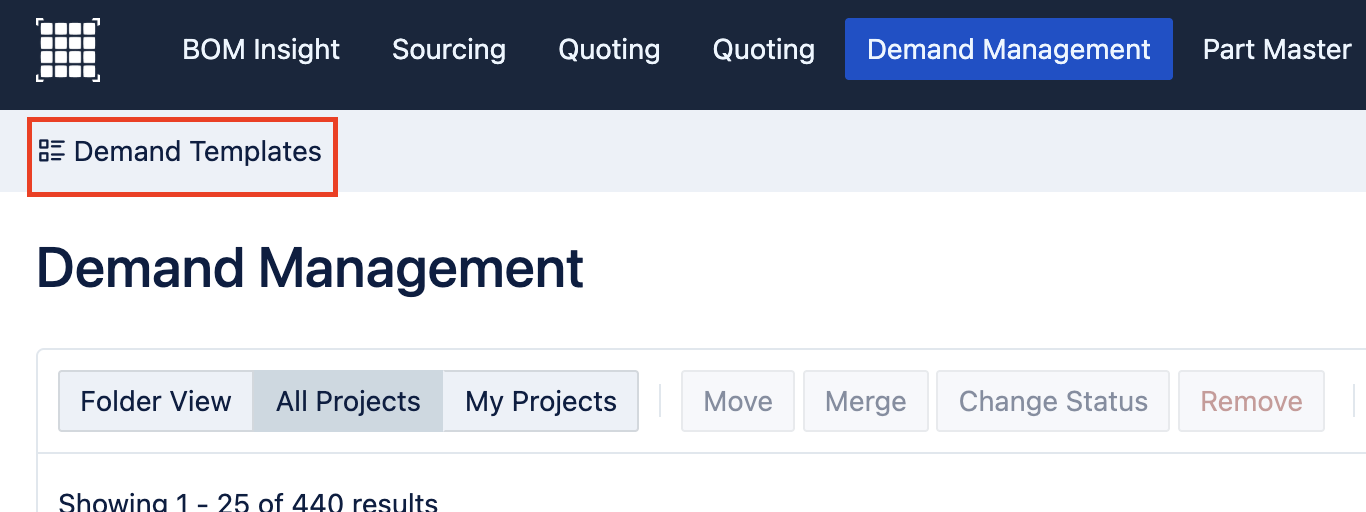Show All Projects
Image resolution: width=1366 pixels, height=512 pixels.
click(x=348, y=401)
